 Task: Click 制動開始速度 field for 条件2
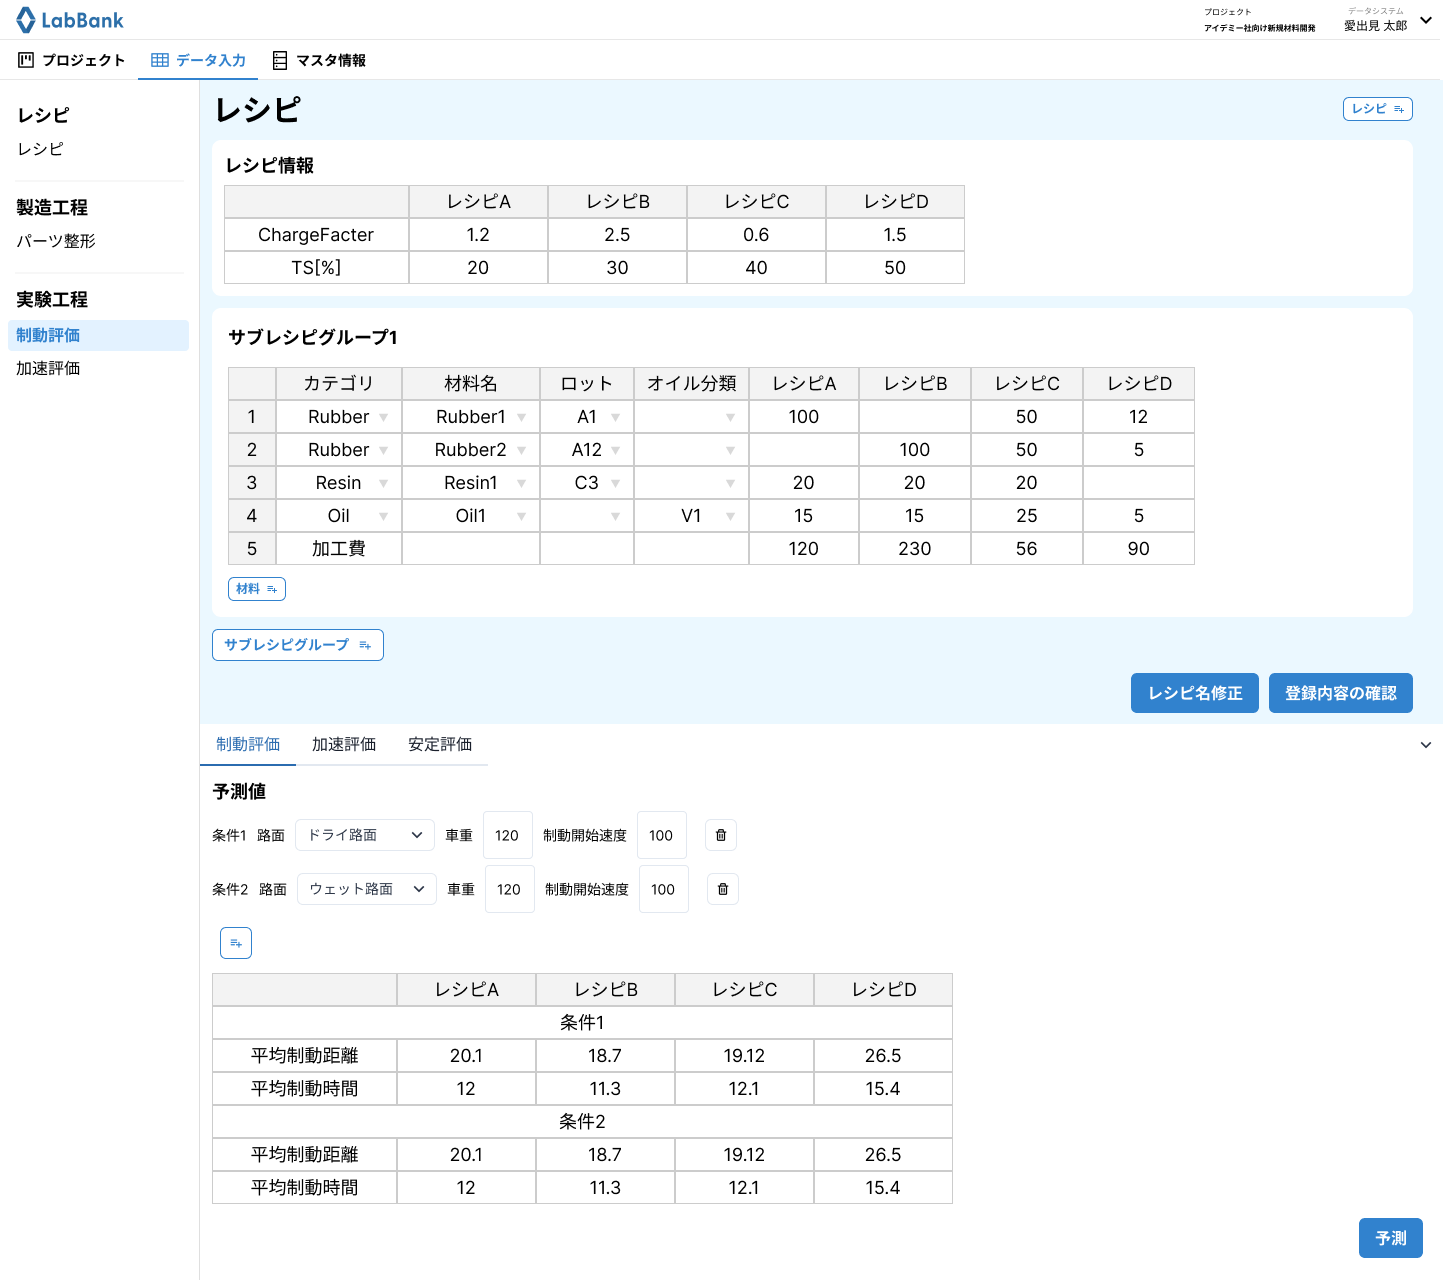[x=663, y=889]
